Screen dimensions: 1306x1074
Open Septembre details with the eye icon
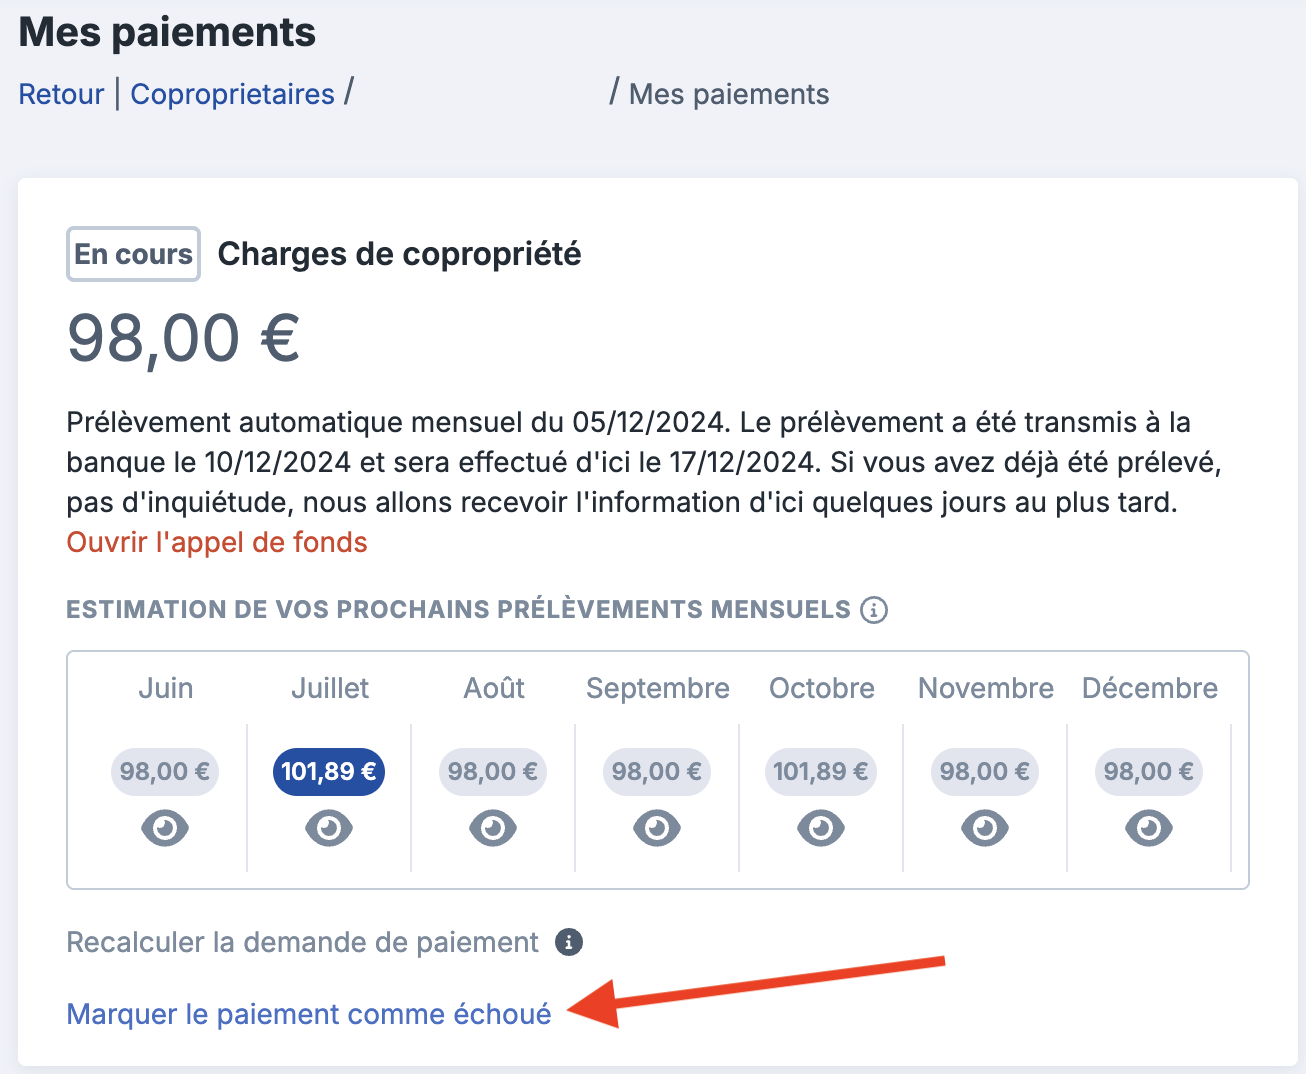pyautogui.click(x=657, y=828)
